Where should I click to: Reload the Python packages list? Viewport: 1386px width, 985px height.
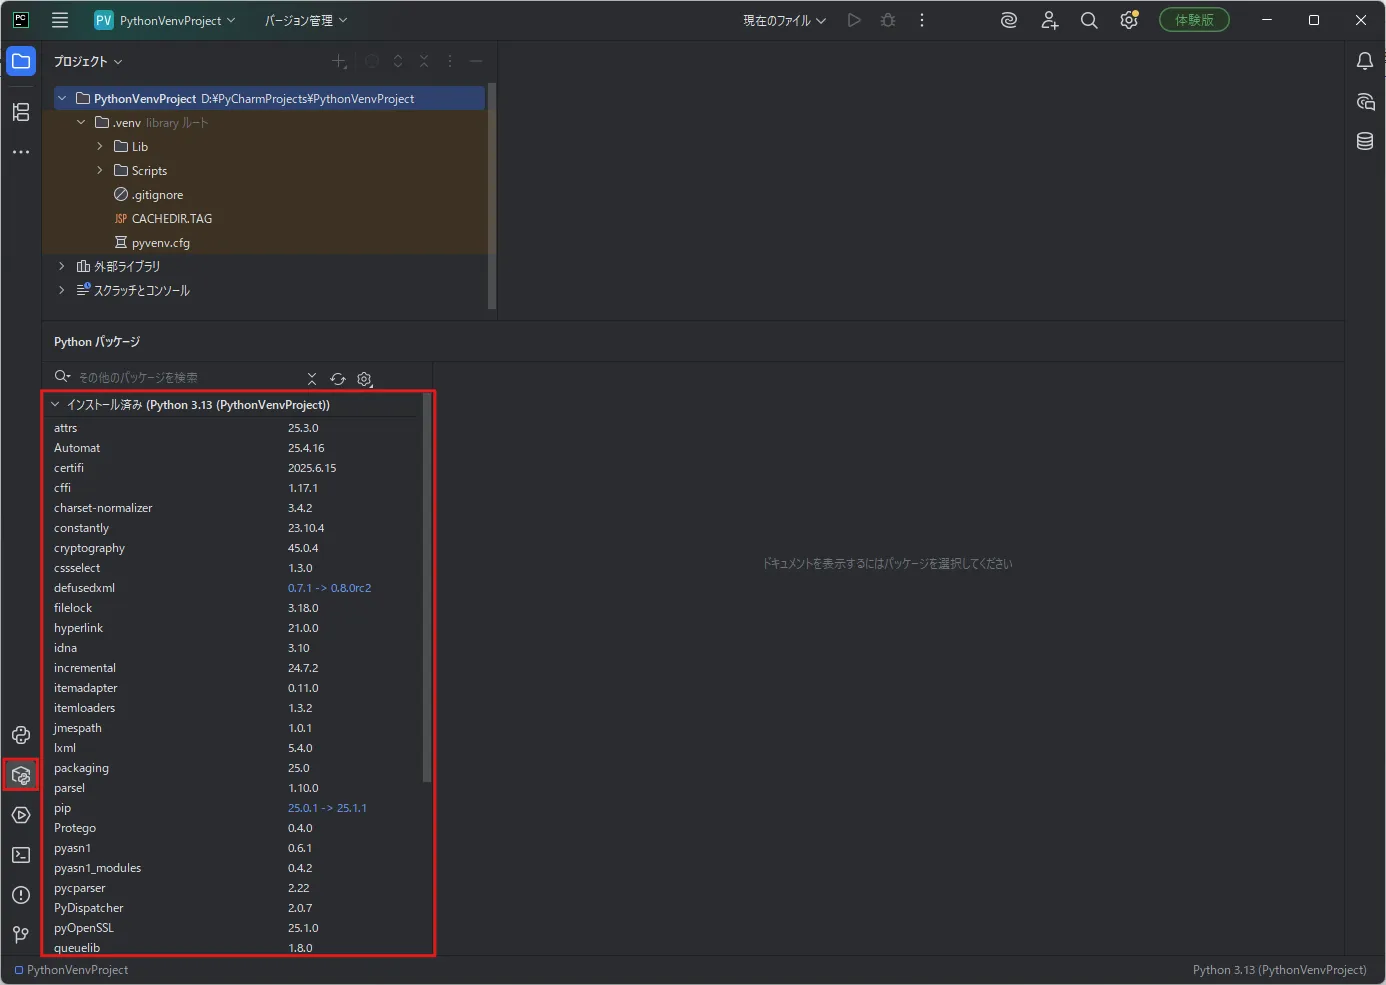[338, 379]
